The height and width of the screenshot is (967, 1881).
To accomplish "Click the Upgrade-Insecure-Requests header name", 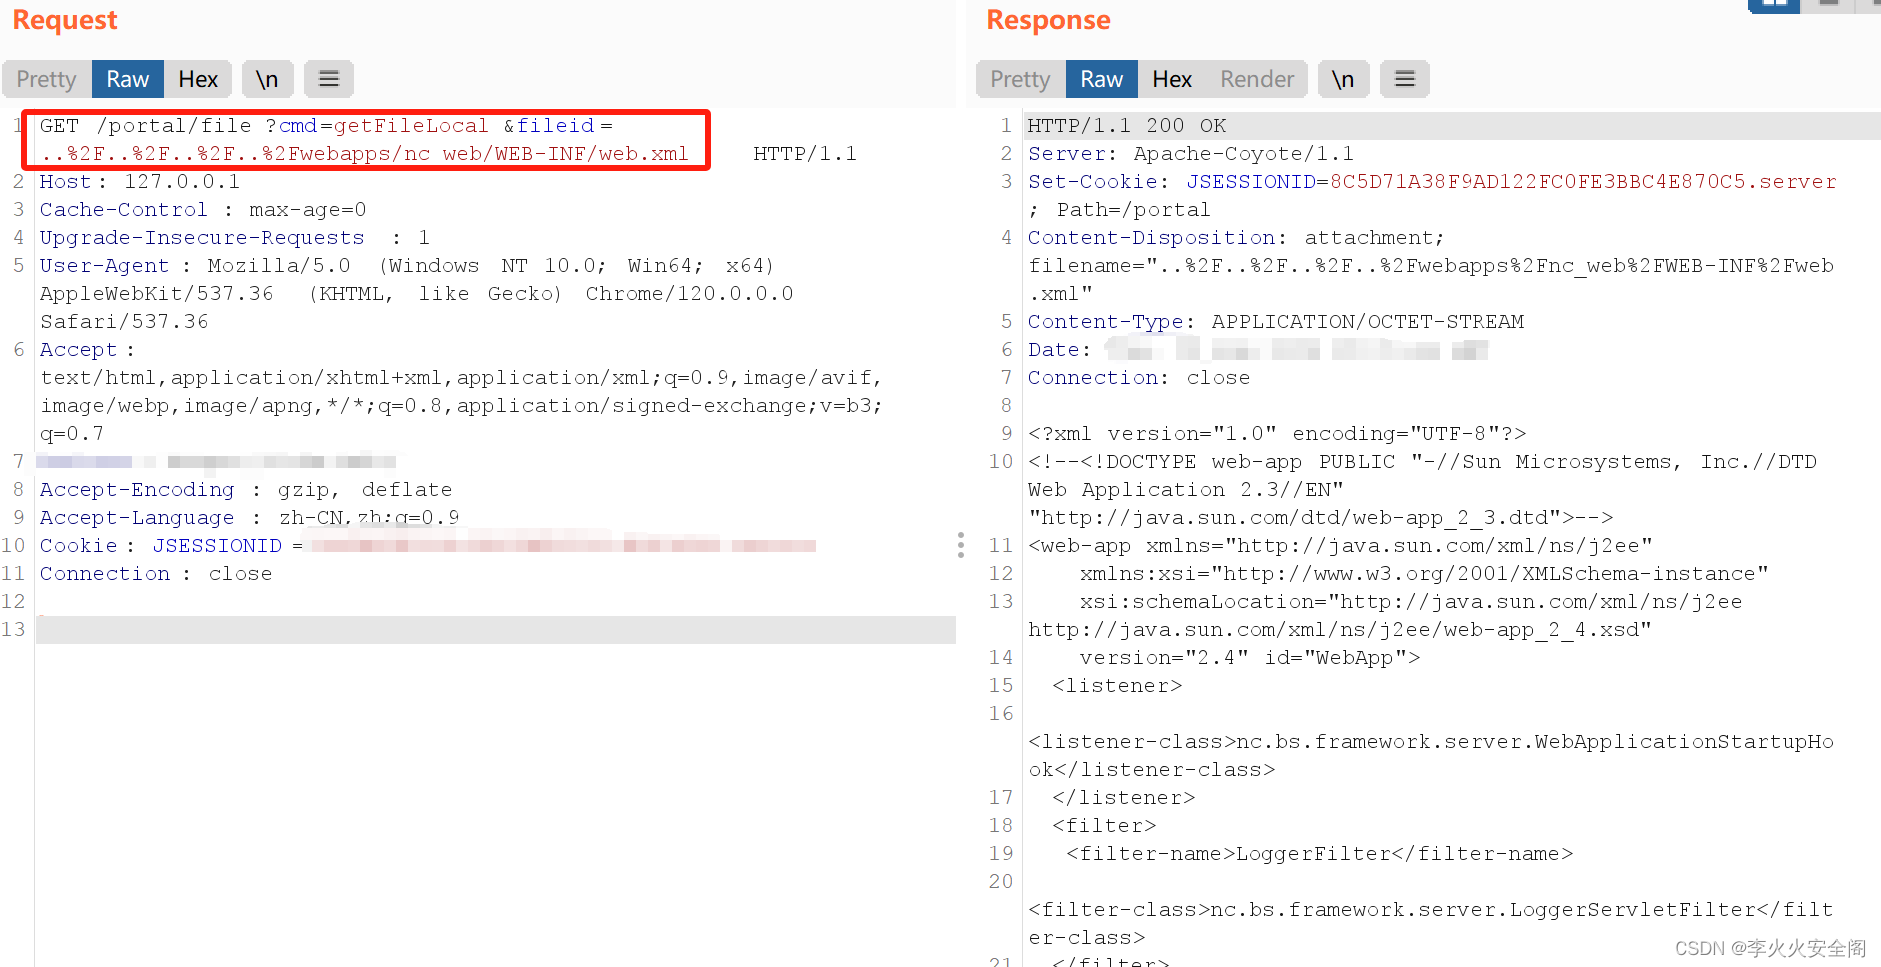I will 202,238.
